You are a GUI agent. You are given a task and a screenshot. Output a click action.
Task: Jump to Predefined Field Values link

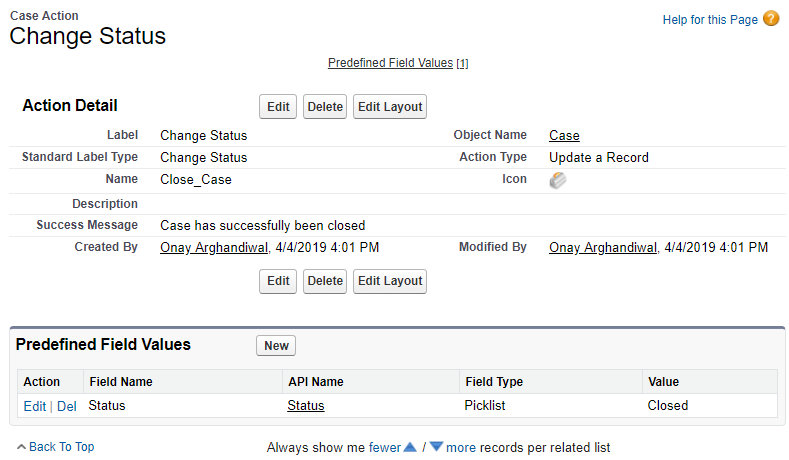(x=390, y=63)
